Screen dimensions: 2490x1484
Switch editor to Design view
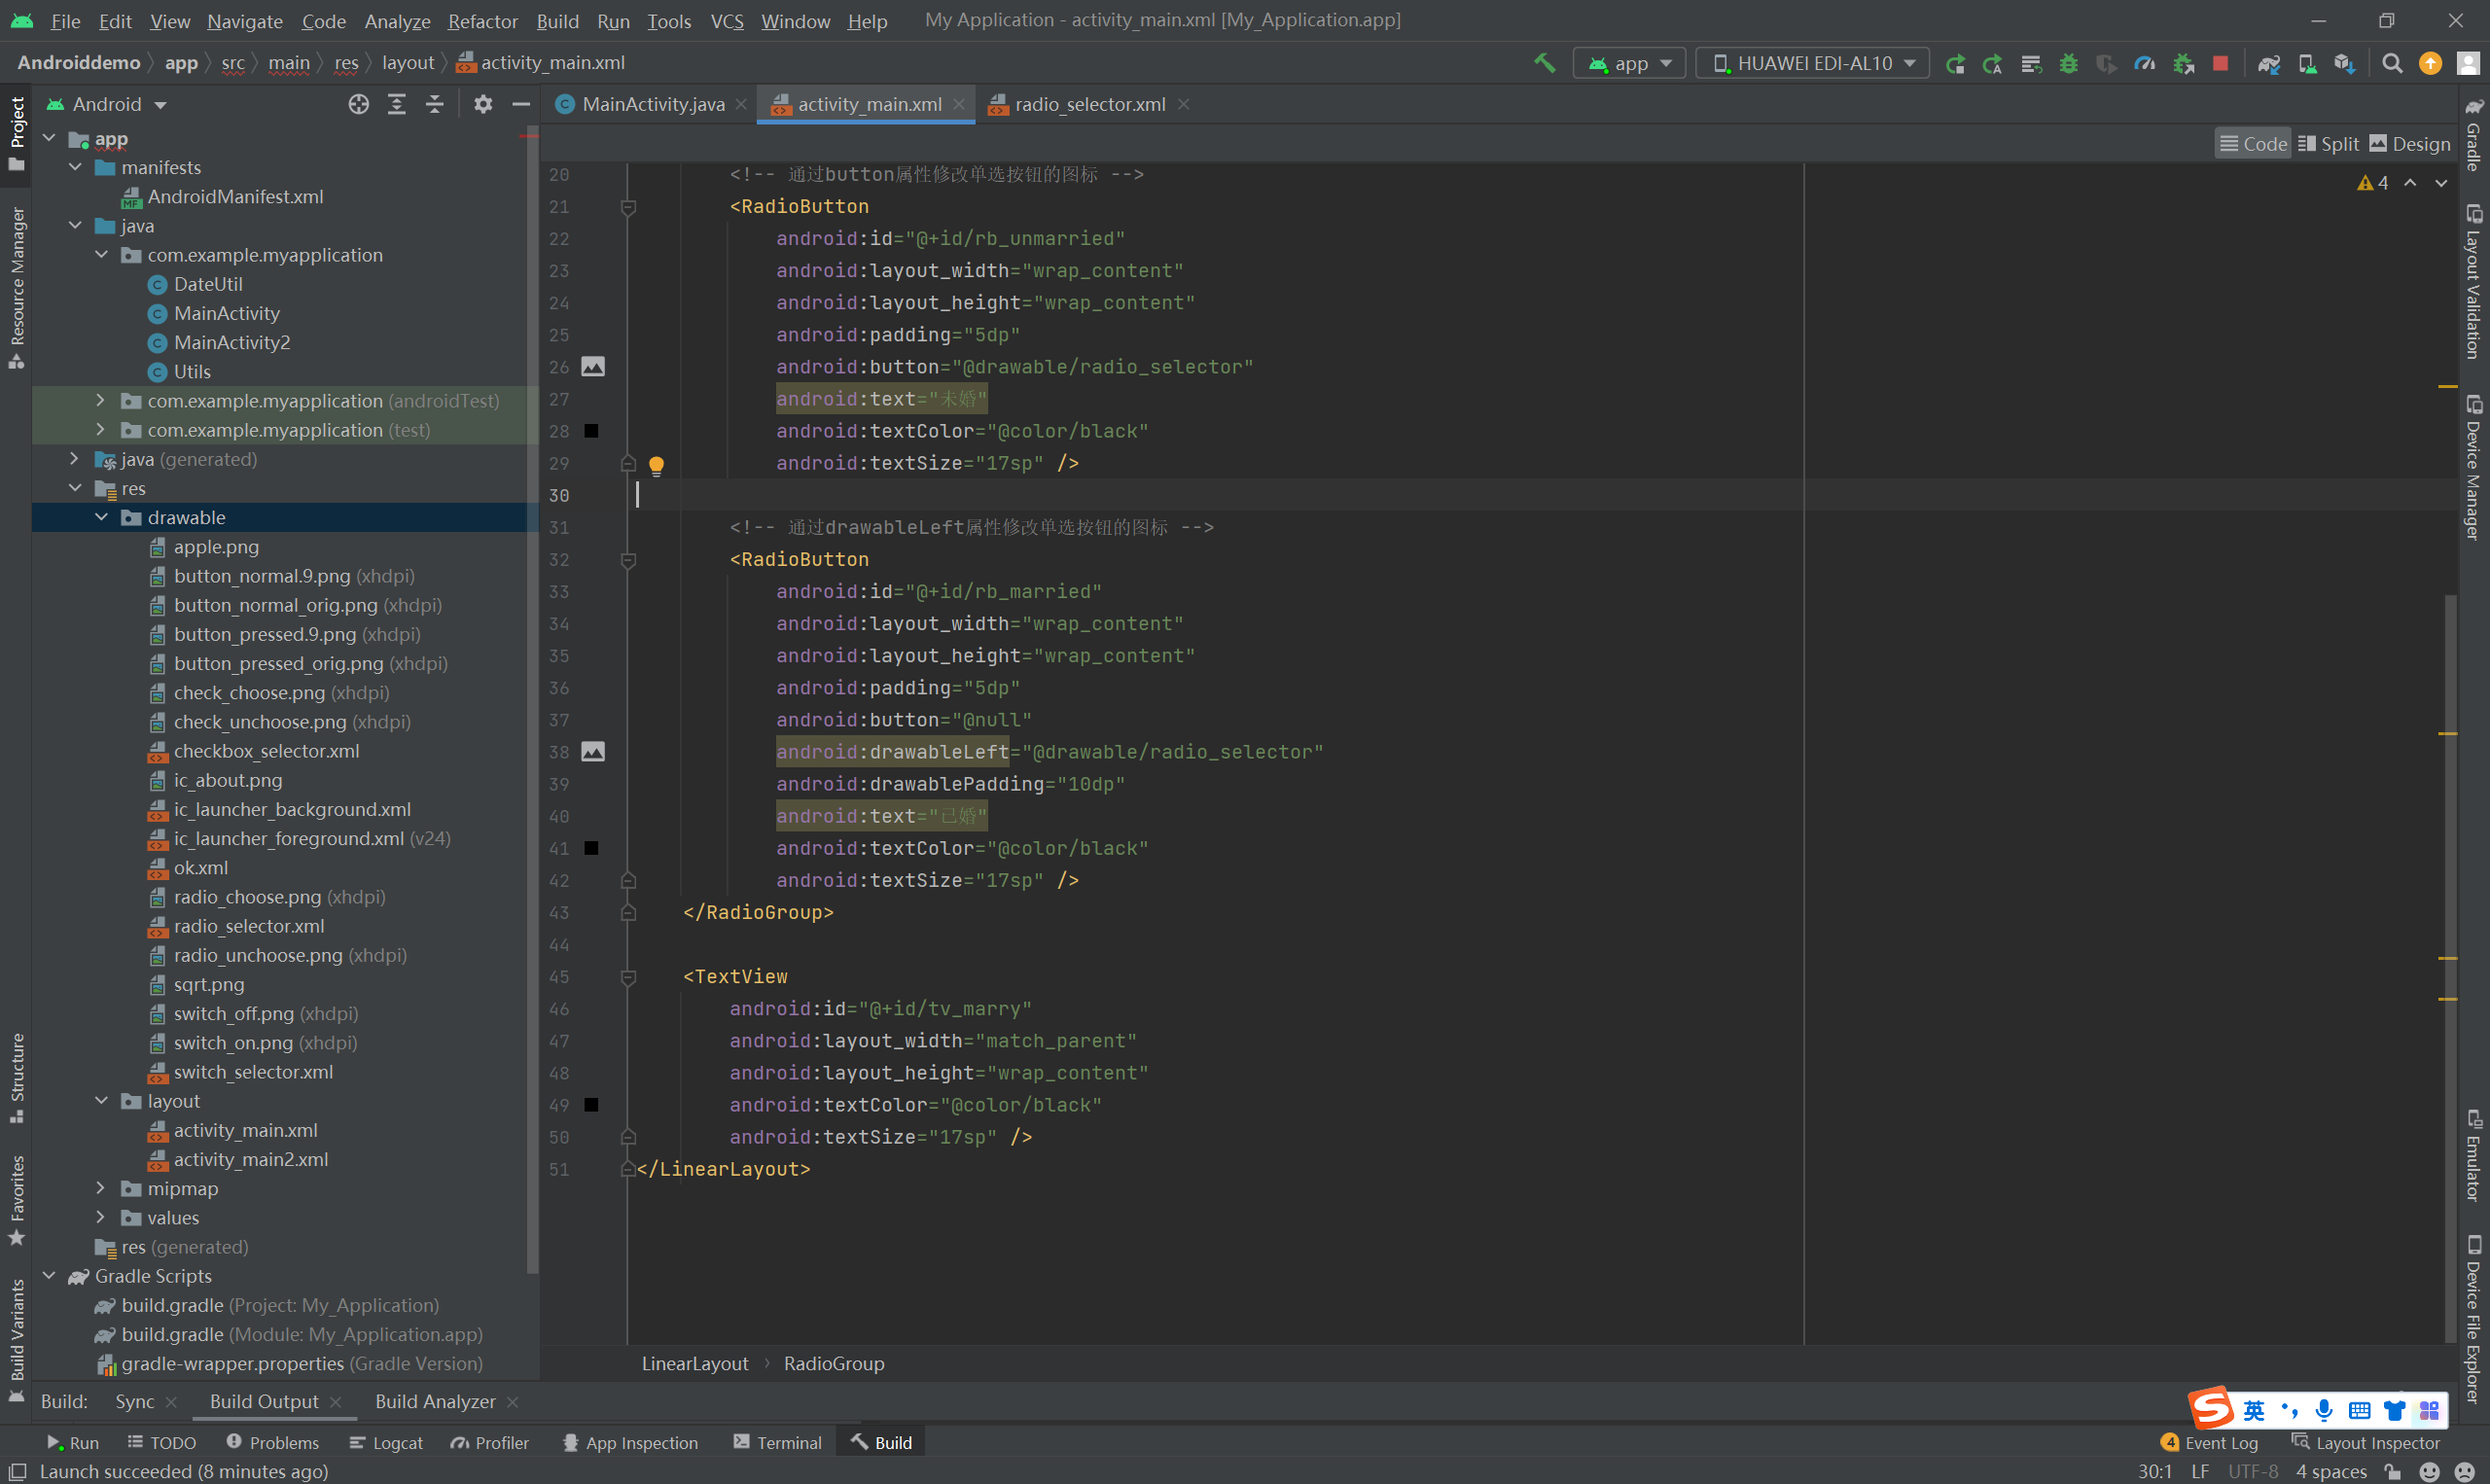click(x=2410, y=144)
